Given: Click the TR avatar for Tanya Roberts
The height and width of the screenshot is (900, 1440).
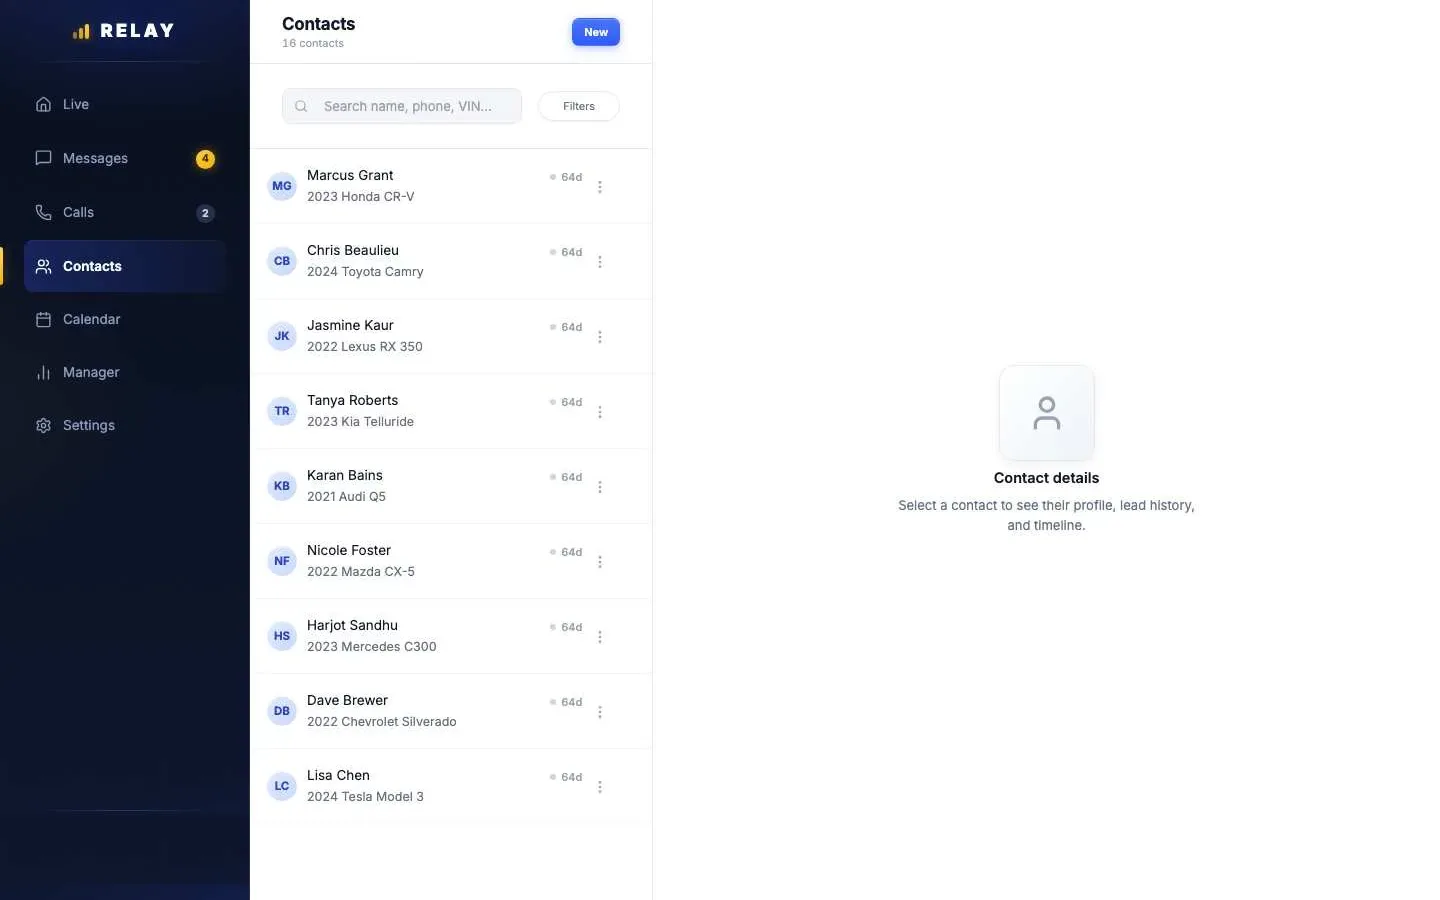Looking at the screenshot, I should tap(282, 411).
